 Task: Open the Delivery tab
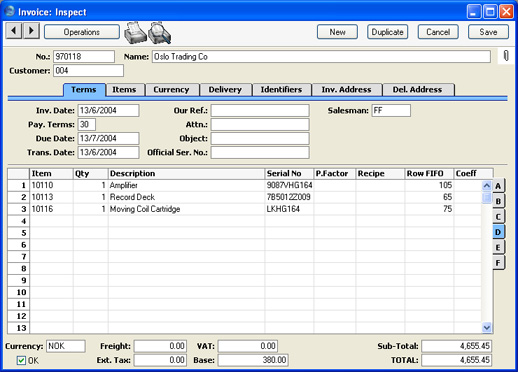click(x=225, y=90)
